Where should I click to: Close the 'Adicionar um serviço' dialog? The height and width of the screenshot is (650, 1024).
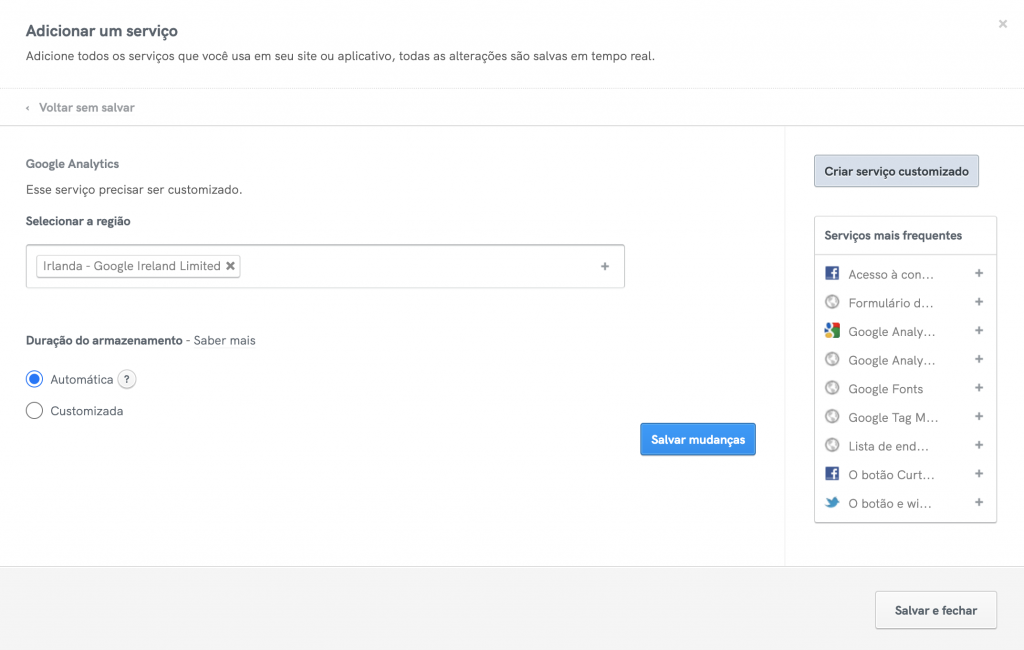coord(1003,24)
